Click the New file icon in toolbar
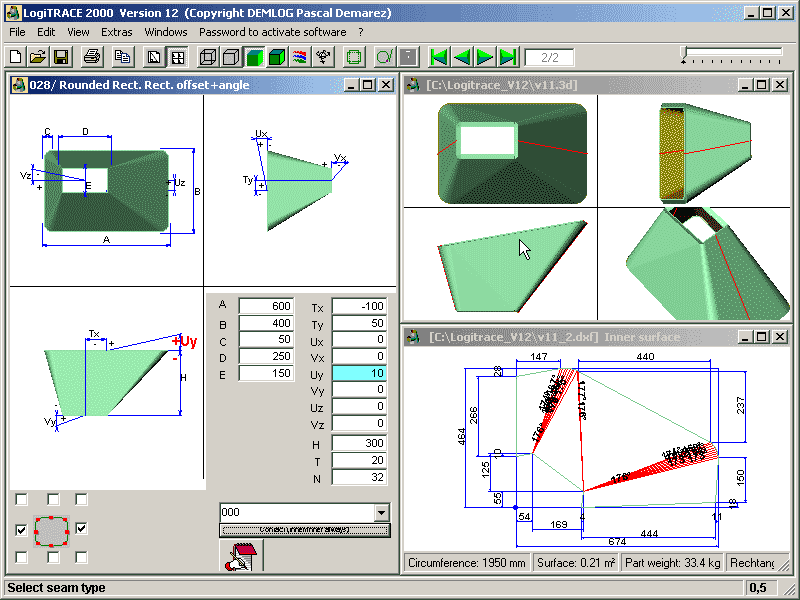Screen dimensions: 800x600 (16, 57)
